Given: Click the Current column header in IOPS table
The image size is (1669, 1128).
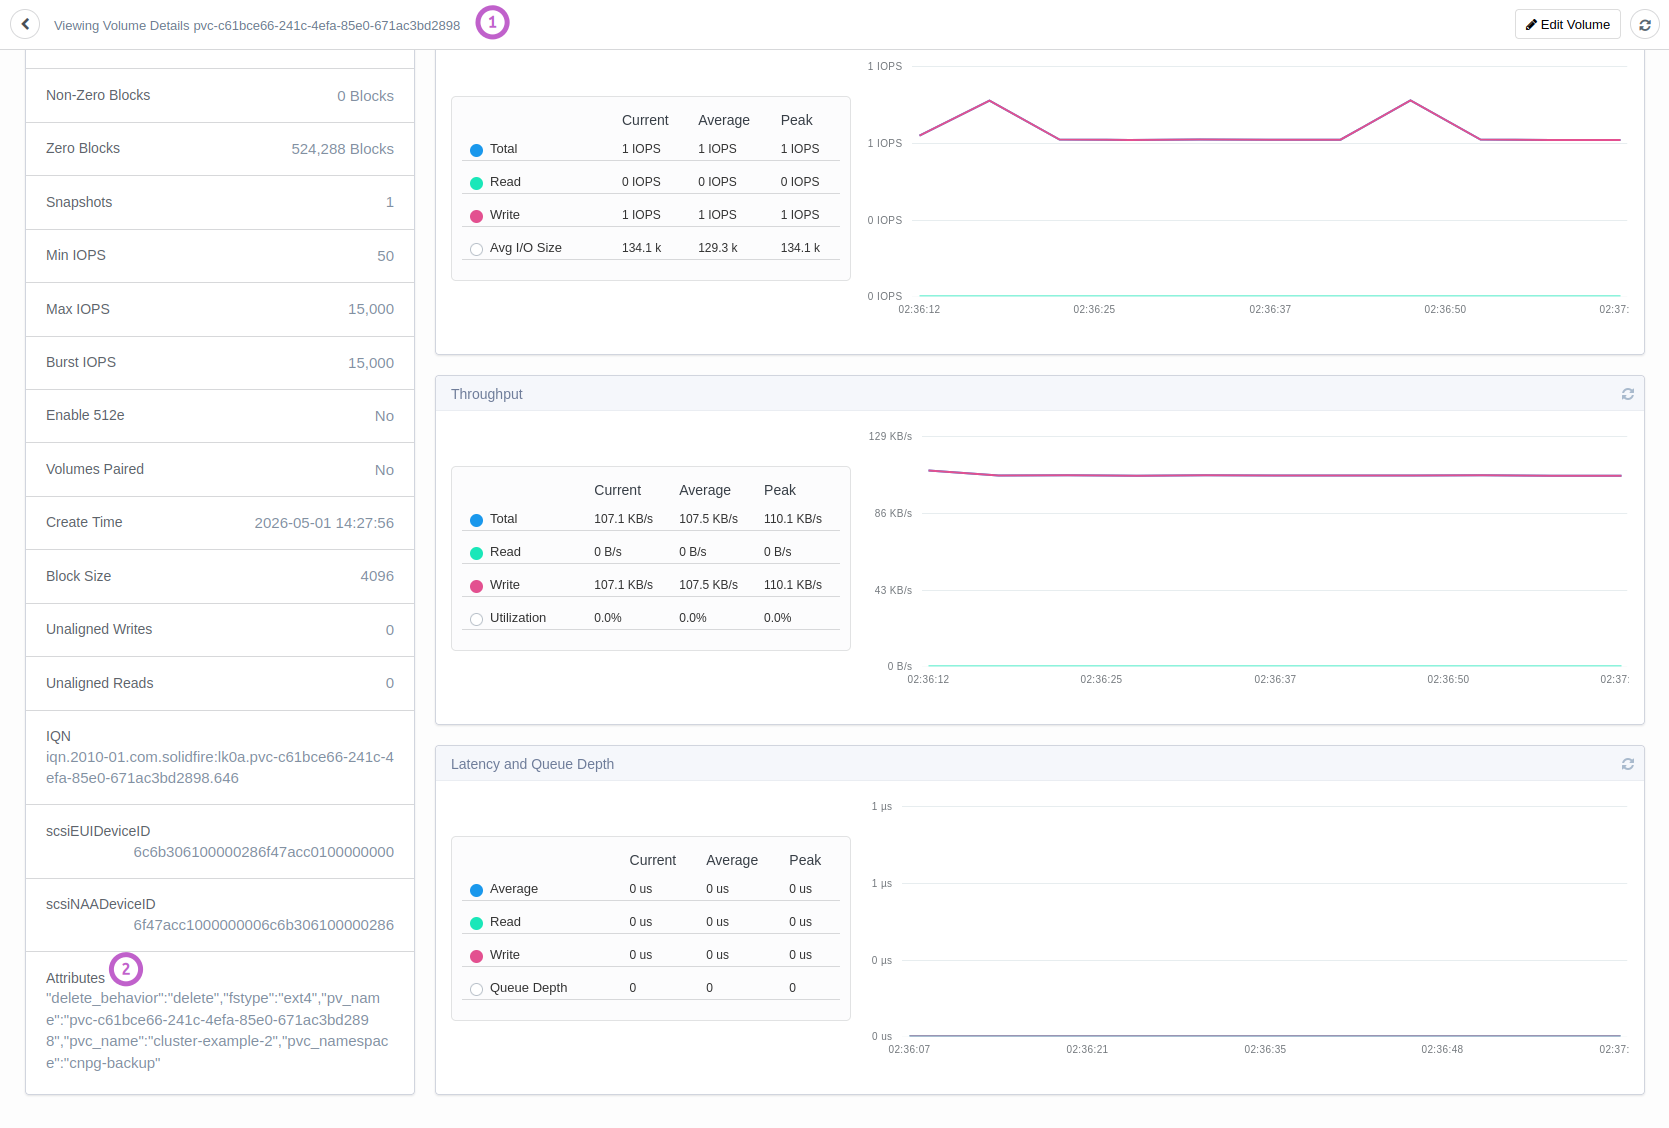Looking at the screenshot, I should [x=645, y=120].
